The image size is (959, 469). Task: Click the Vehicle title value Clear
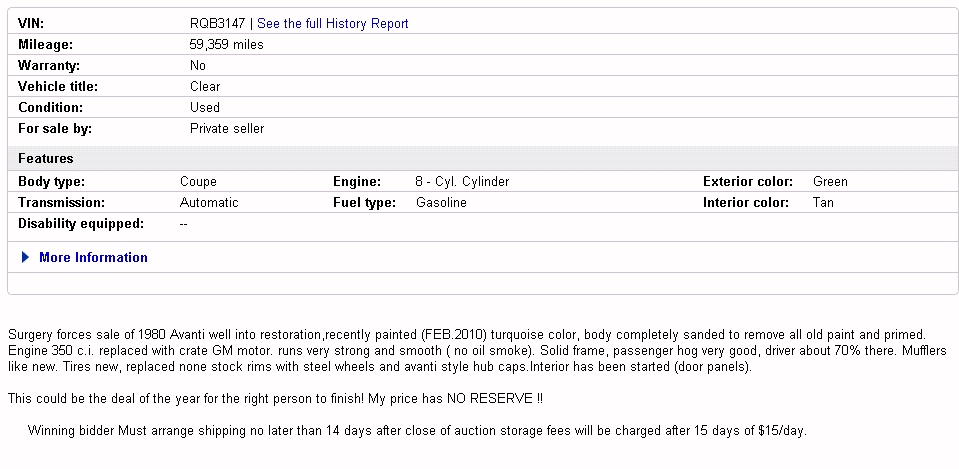click(x=205, y=86)
